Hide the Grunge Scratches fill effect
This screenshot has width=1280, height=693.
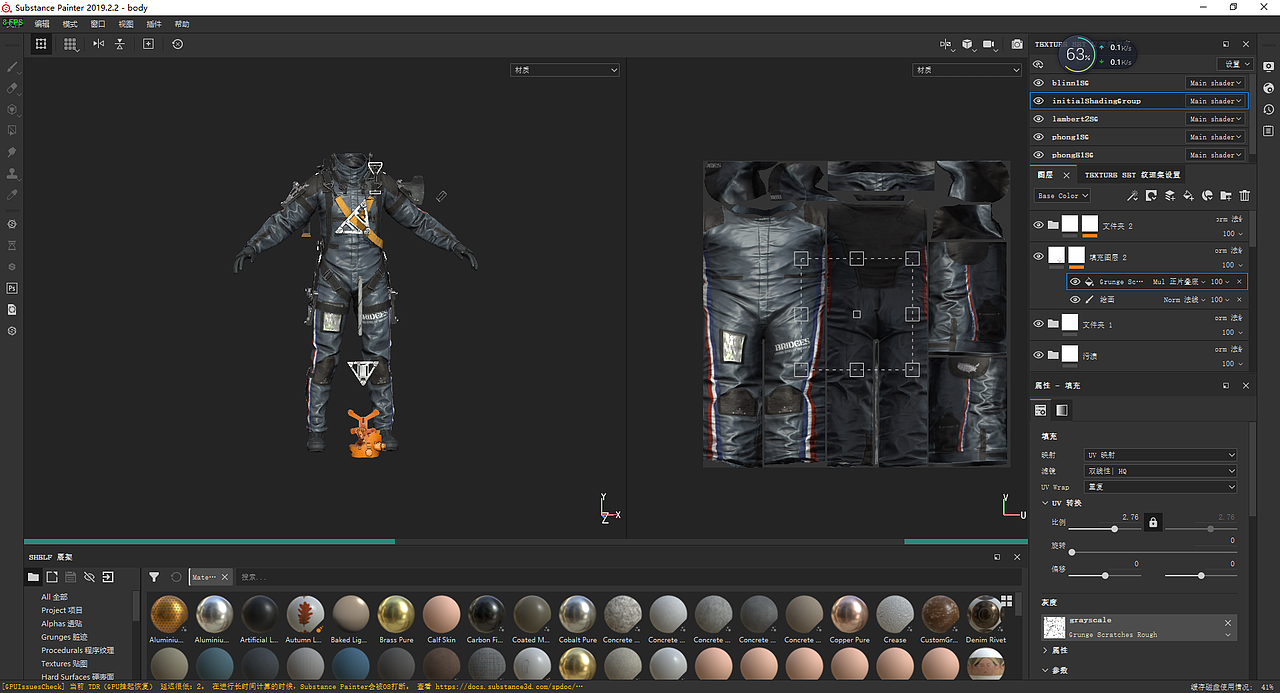pyautogui.click(x=1075, y=282)
